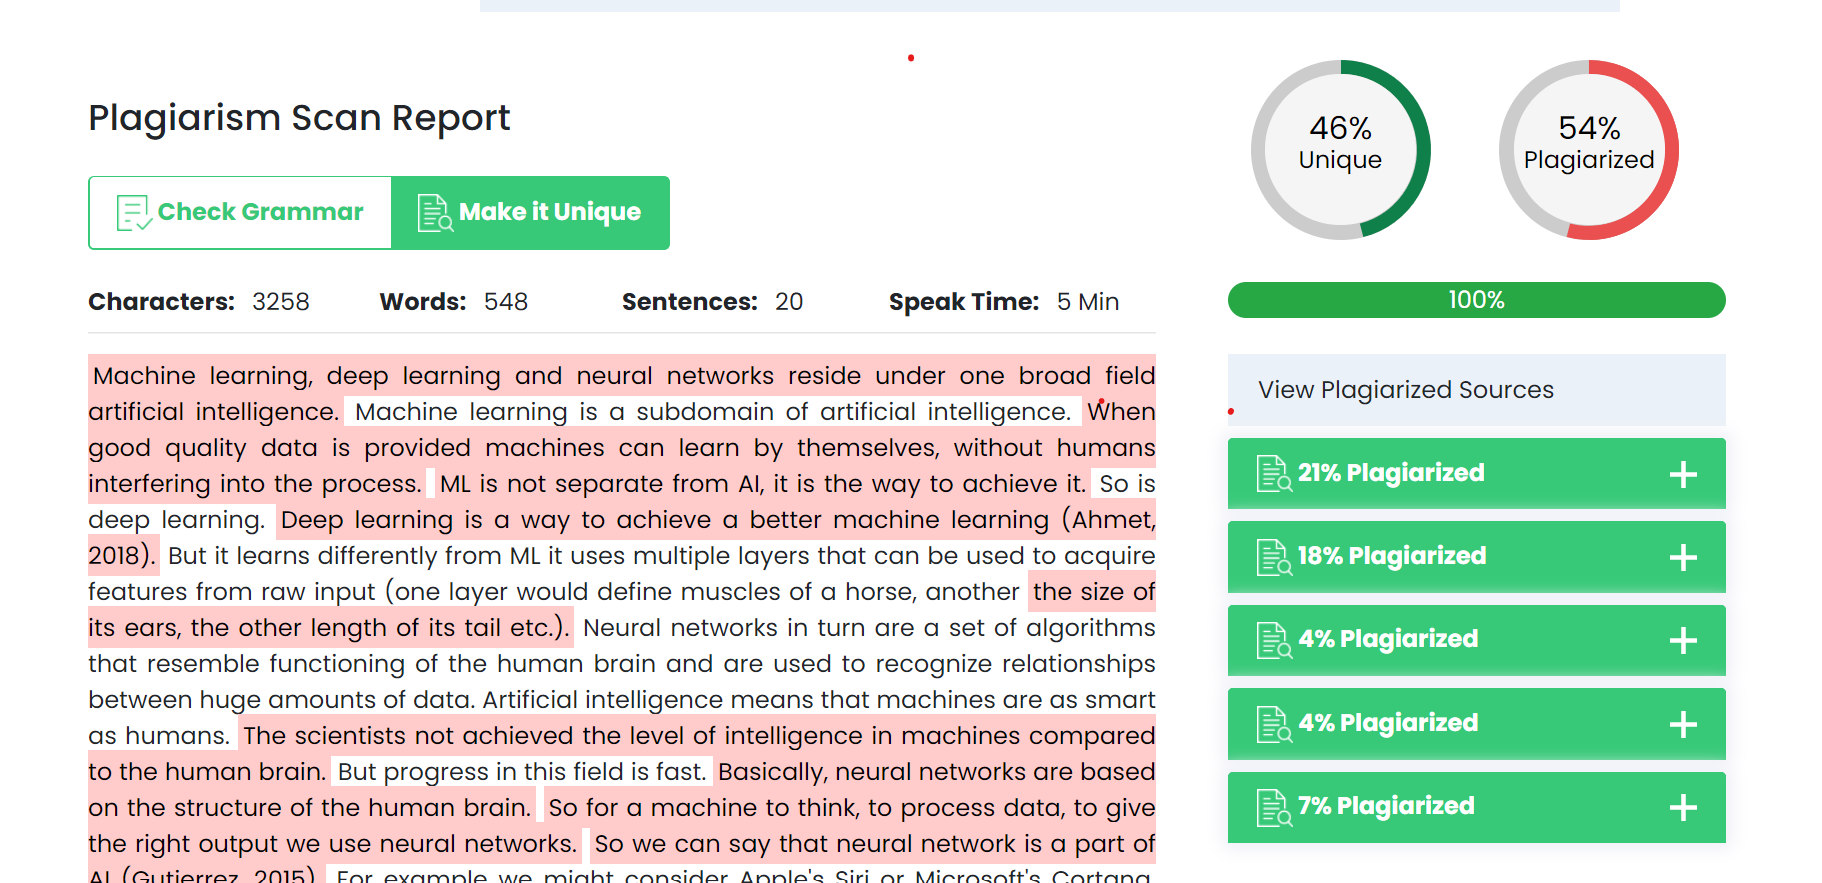
Task: Click the Plagiarism Scan Report heading
Action: 299,118
